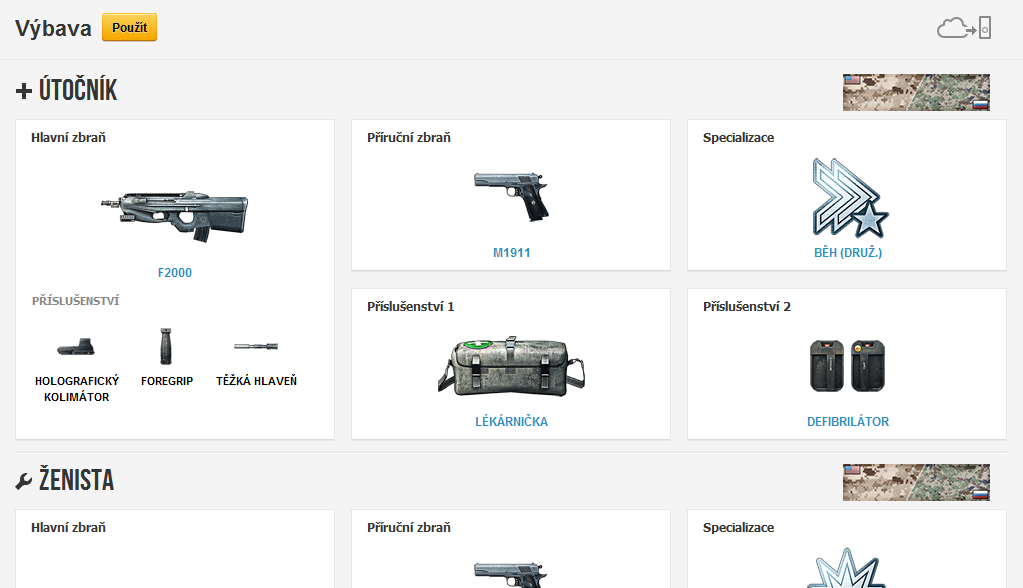Click the defibrillator paddles image

coord(847,365)
